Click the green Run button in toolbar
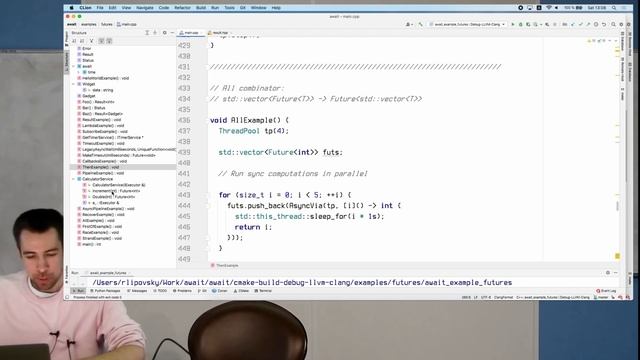This screenshot has height=360, width=640. (513, 24)
